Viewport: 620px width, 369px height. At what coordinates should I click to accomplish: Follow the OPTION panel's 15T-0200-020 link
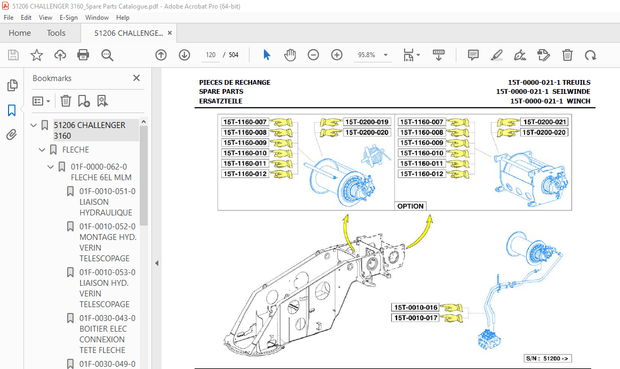click(x=544, y=132)
